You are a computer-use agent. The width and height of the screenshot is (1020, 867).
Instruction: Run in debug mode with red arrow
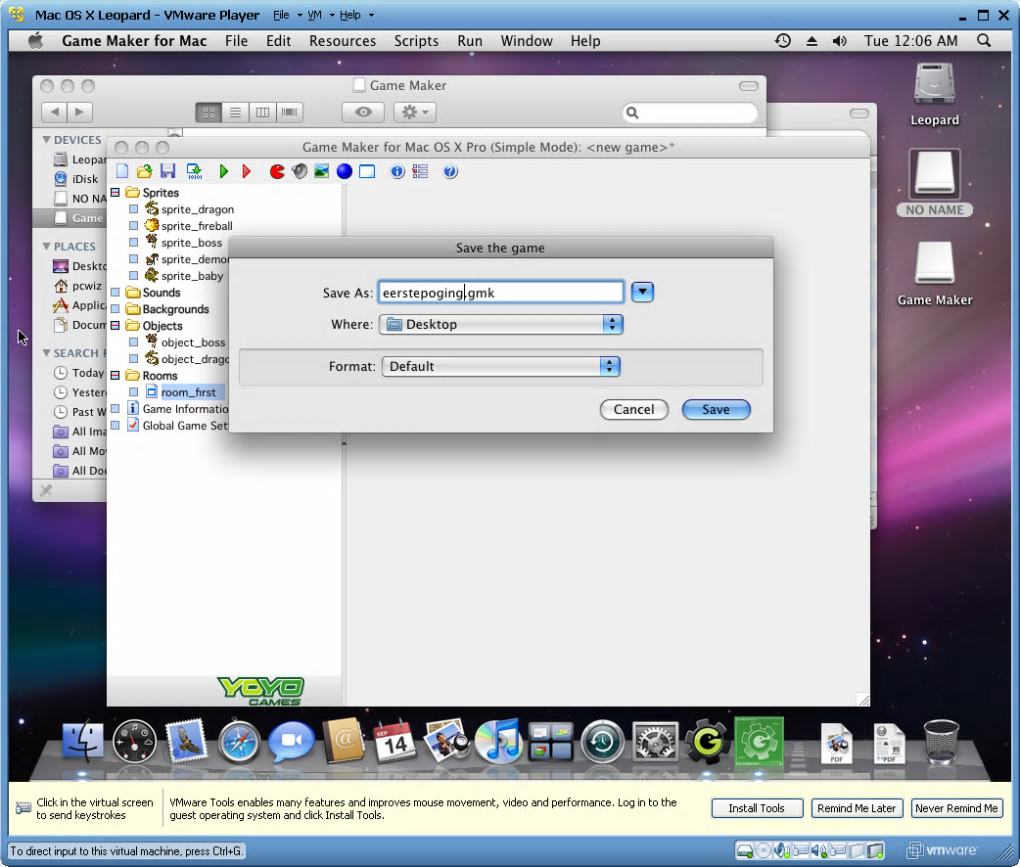pyautogui.click(x=246, y=171)
